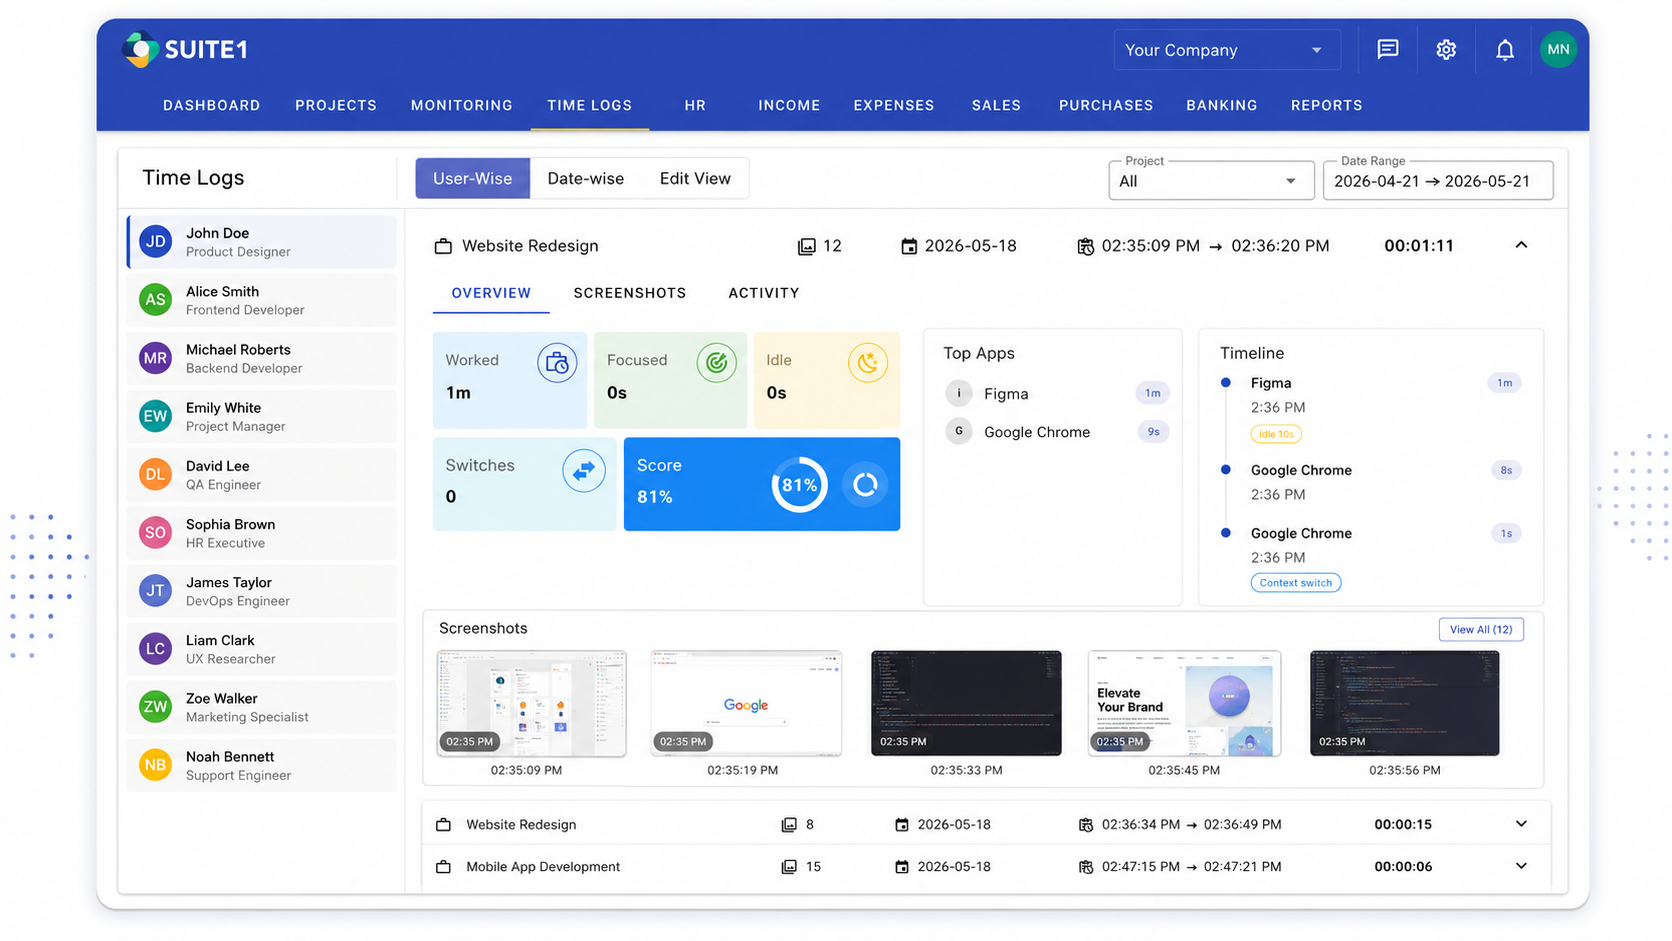This screenshot has width=1672, height=941.
Task: Click the briefcase icon of expanded Website Redesign
Action: tap(443, 246)
